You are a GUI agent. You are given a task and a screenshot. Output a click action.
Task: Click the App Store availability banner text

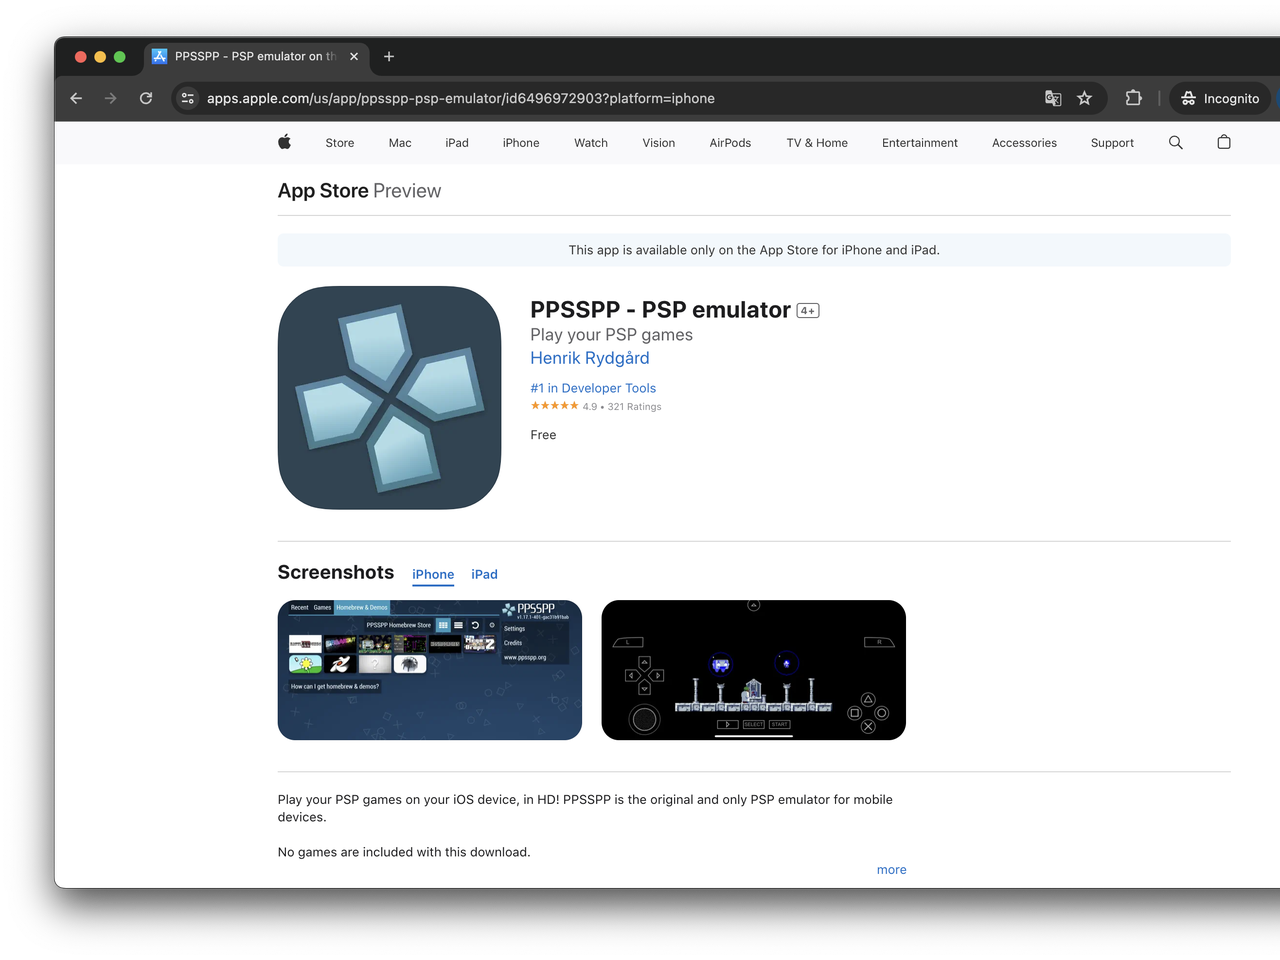pos(754,250)
